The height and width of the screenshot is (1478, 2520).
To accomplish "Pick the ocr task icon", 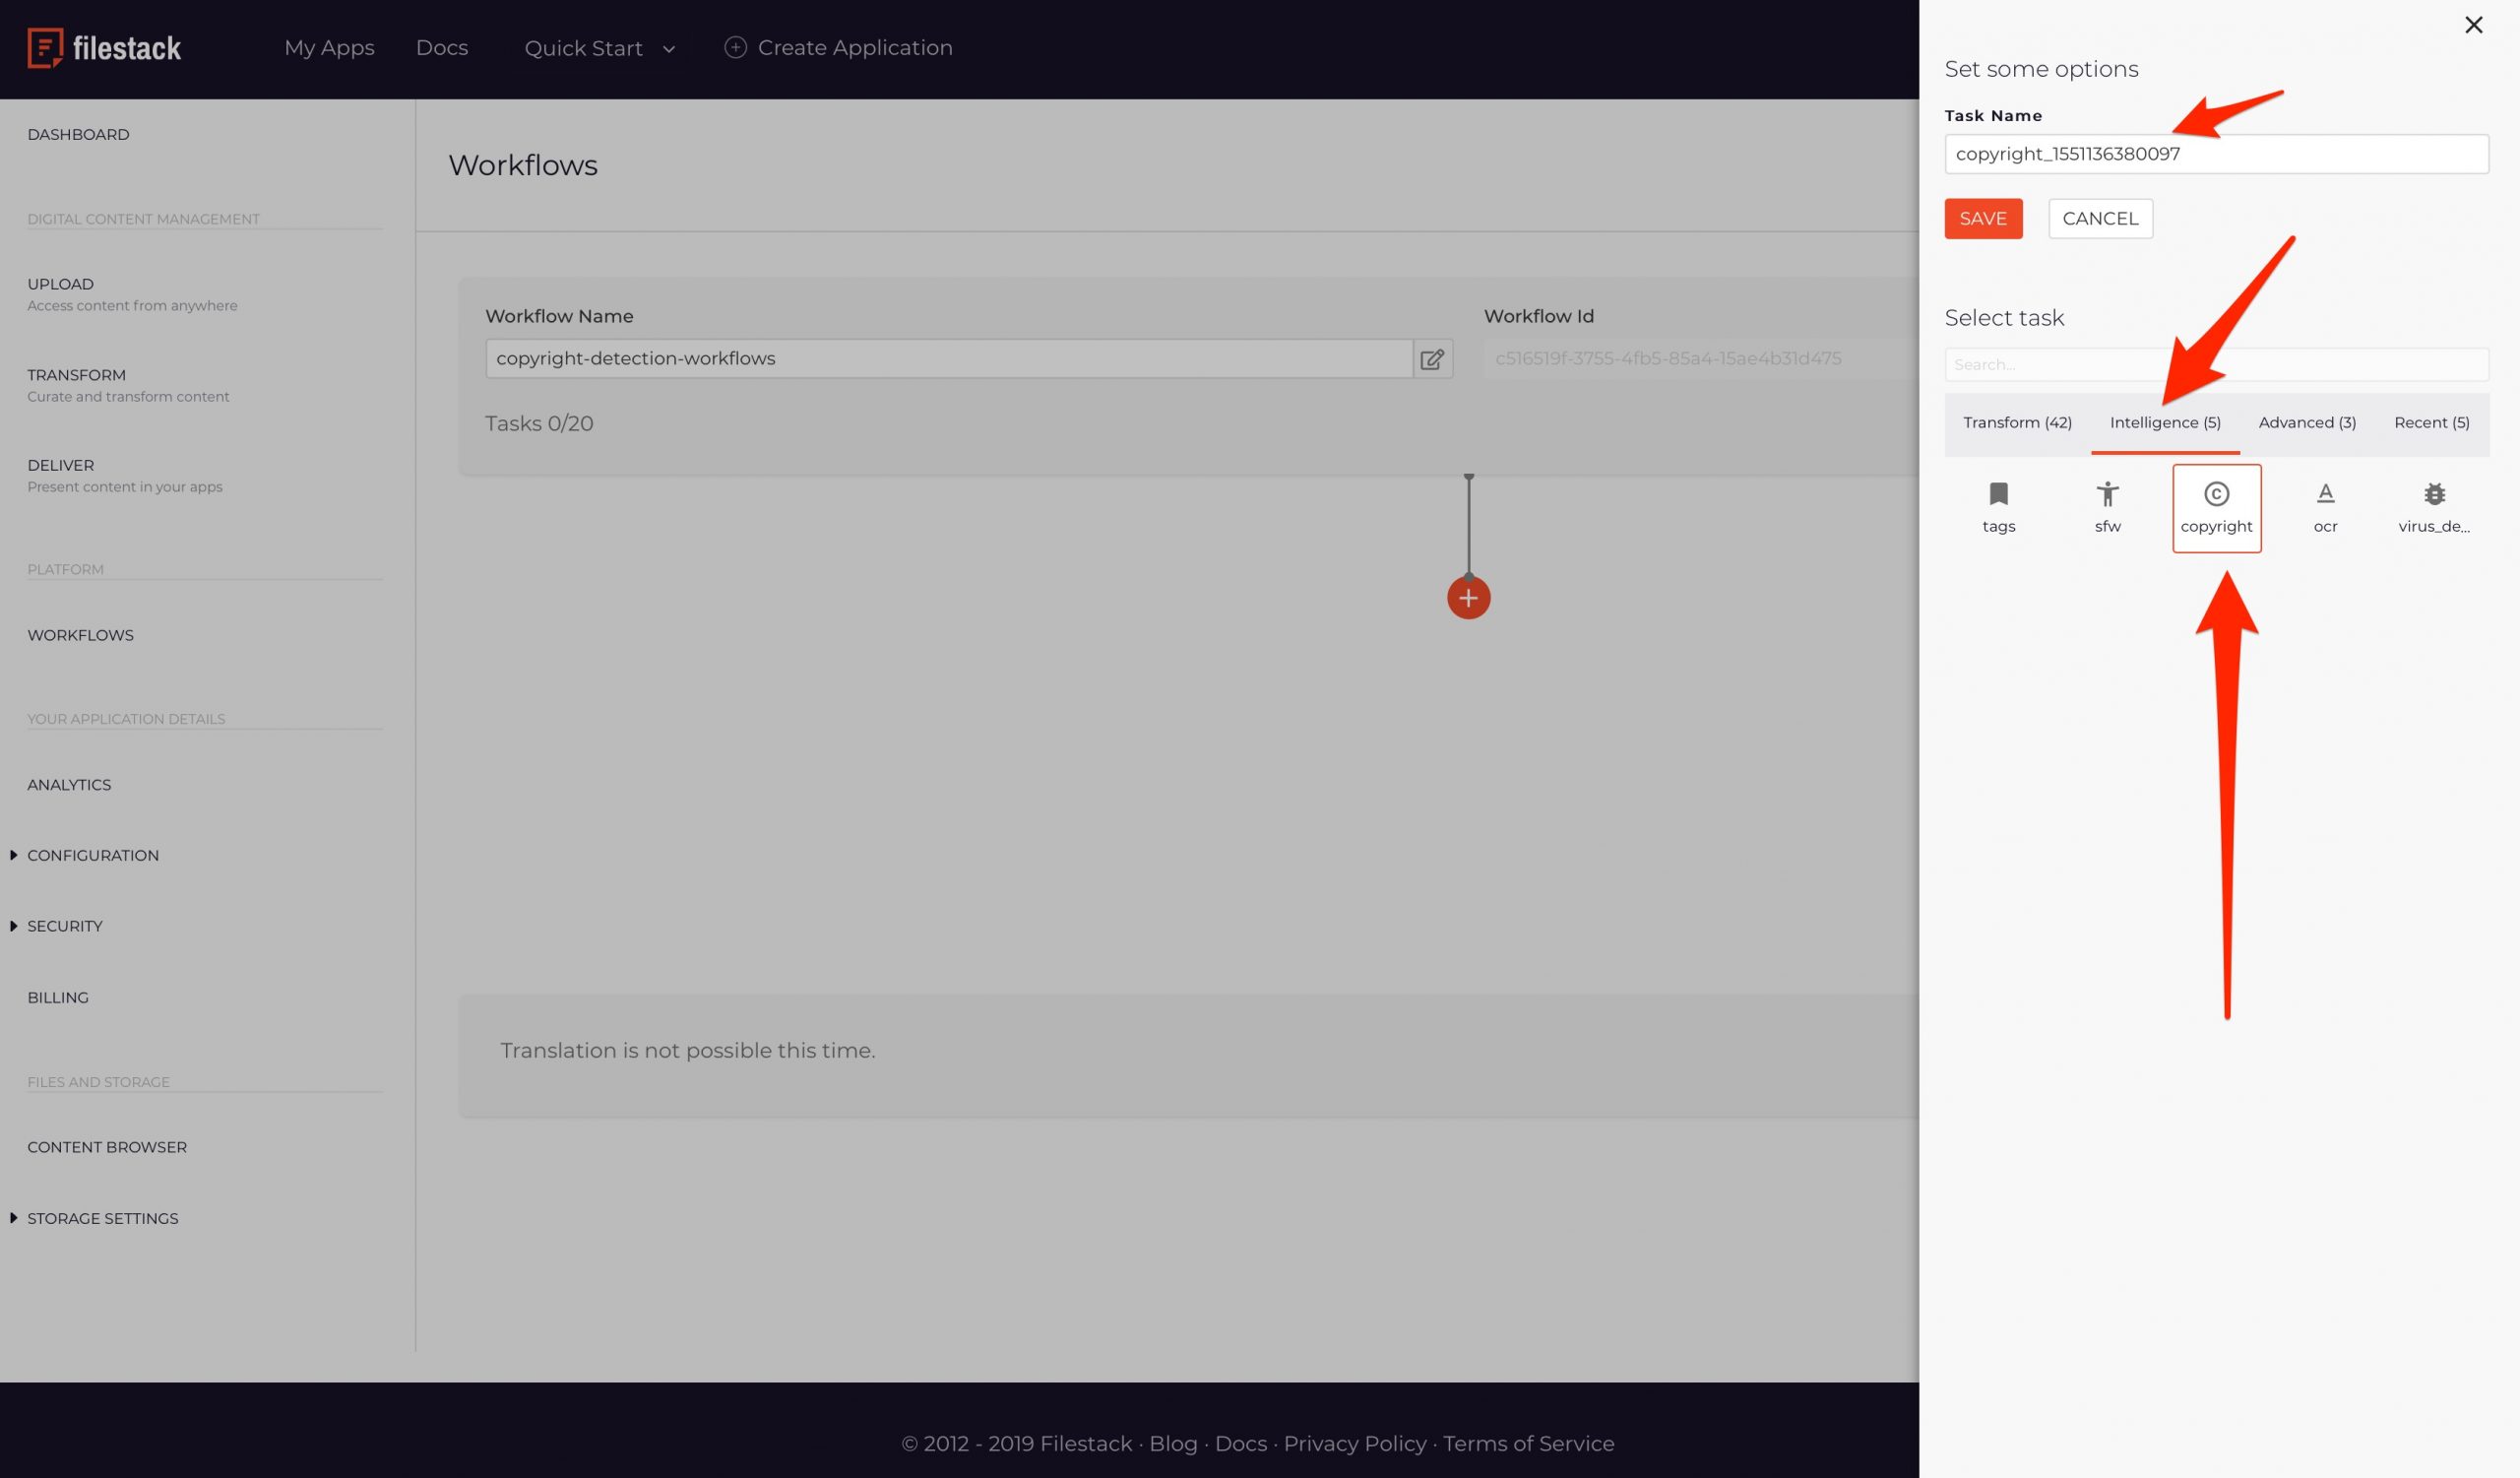I will coord(2325,507).
